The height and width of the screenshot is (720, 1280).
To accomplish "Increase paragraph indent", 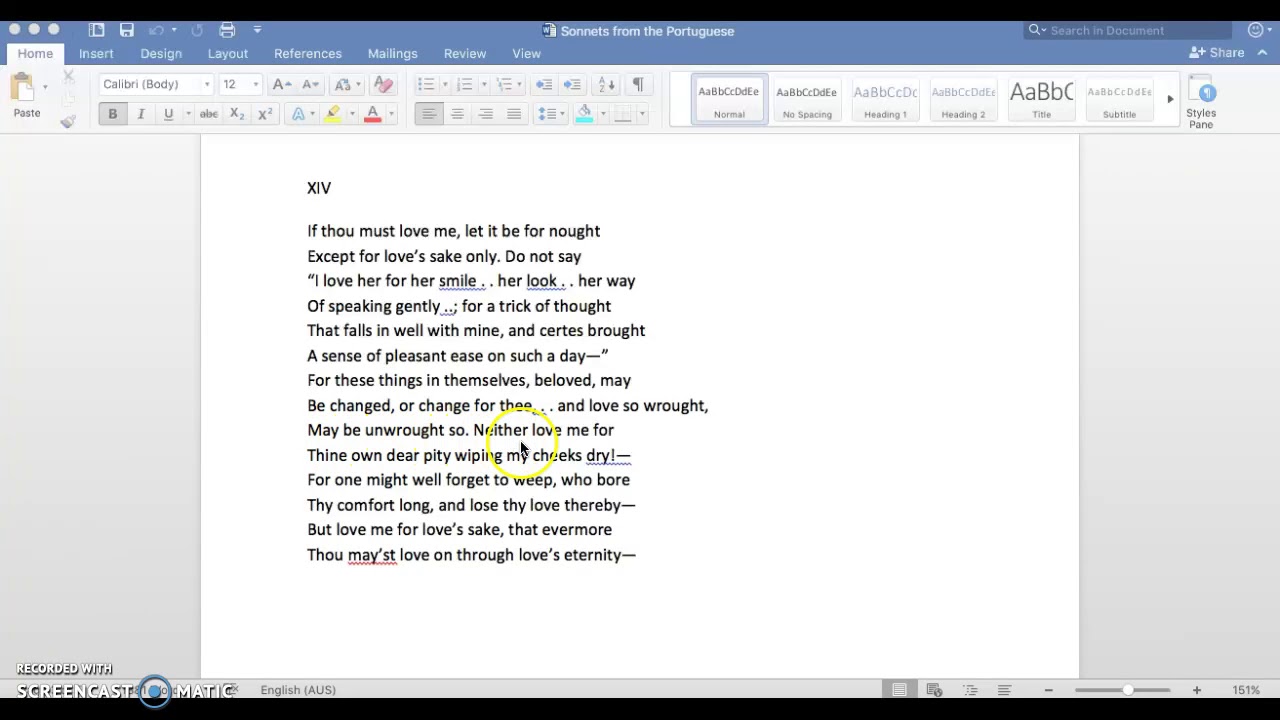I will 572,84.
